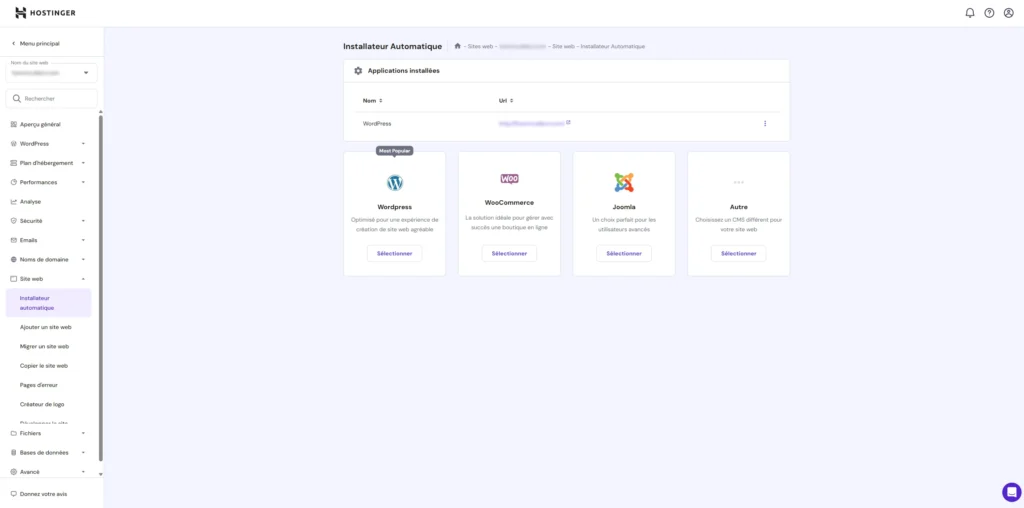Click the Hostinger logo
The width and height of the screenshot is (1024, 508).
(45, 13)
